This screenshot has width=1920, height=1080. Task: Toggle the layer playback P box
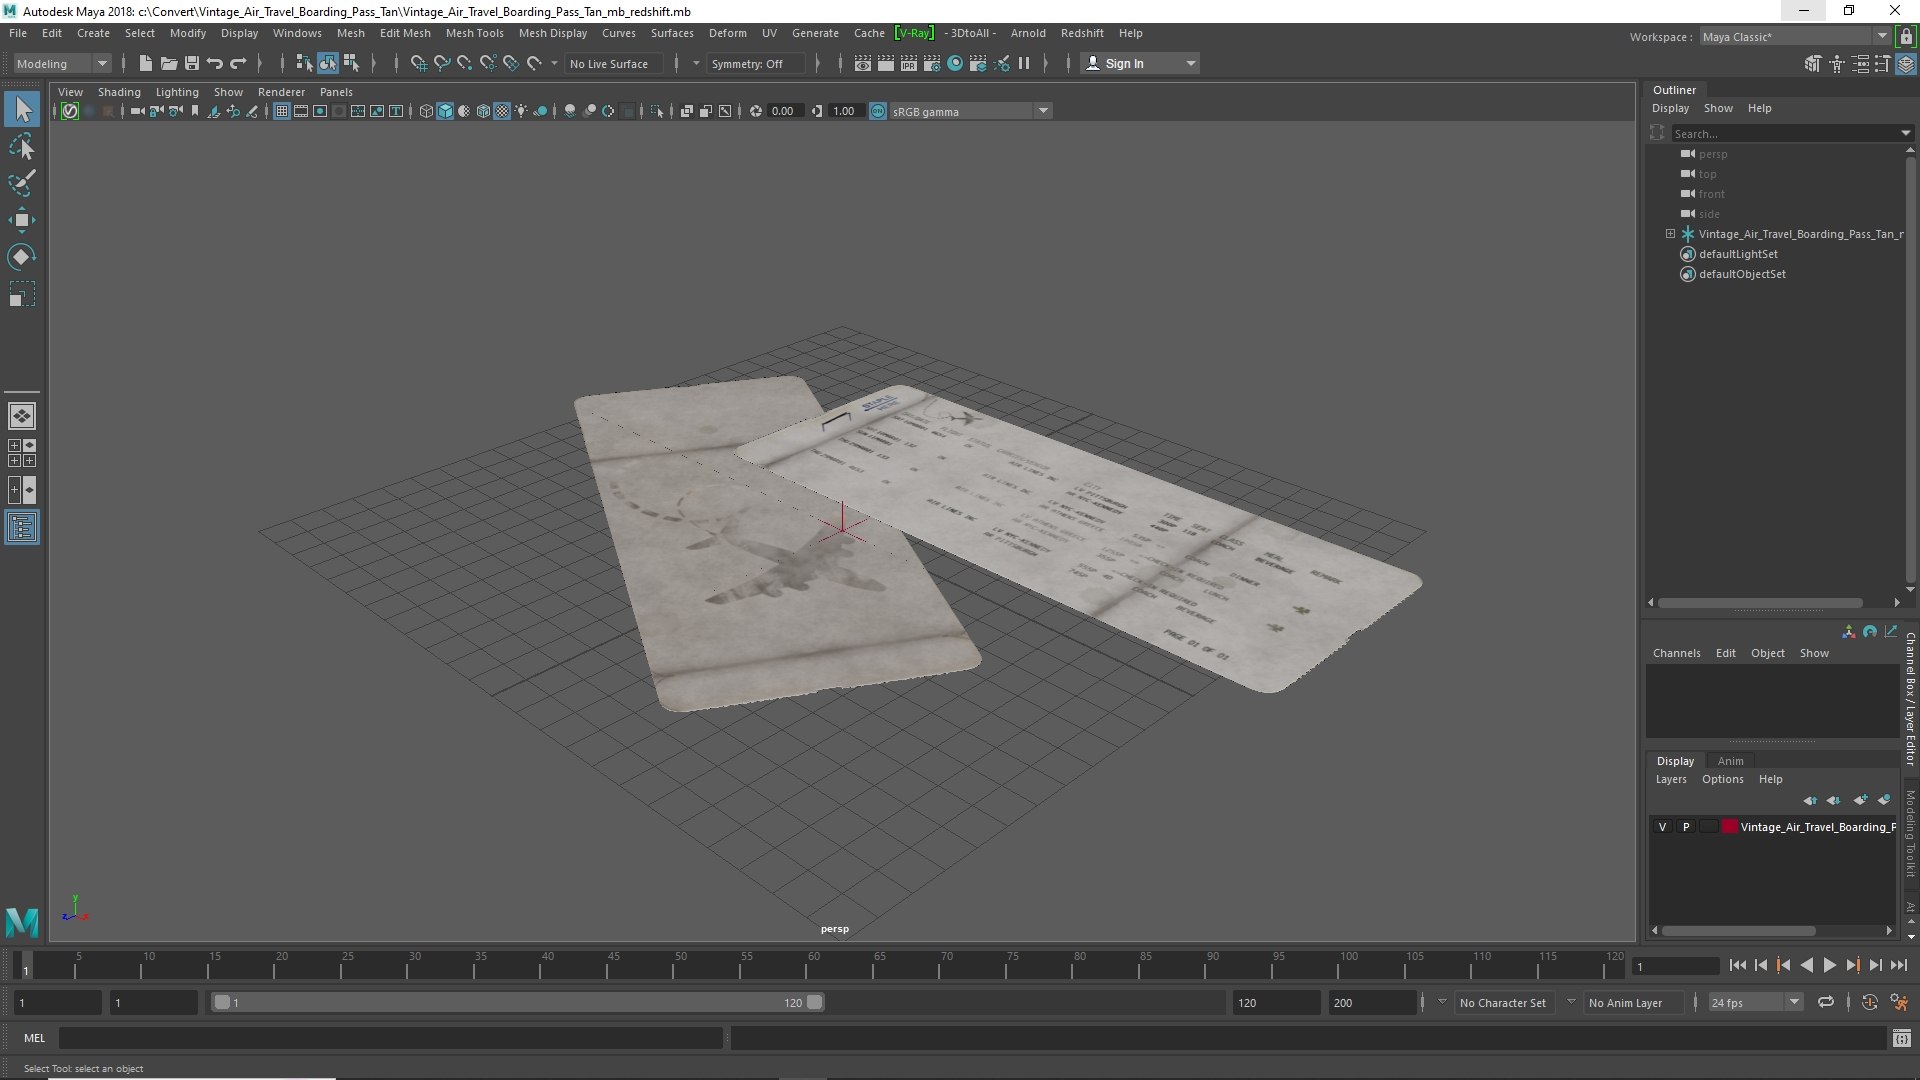click(1686, 827)
